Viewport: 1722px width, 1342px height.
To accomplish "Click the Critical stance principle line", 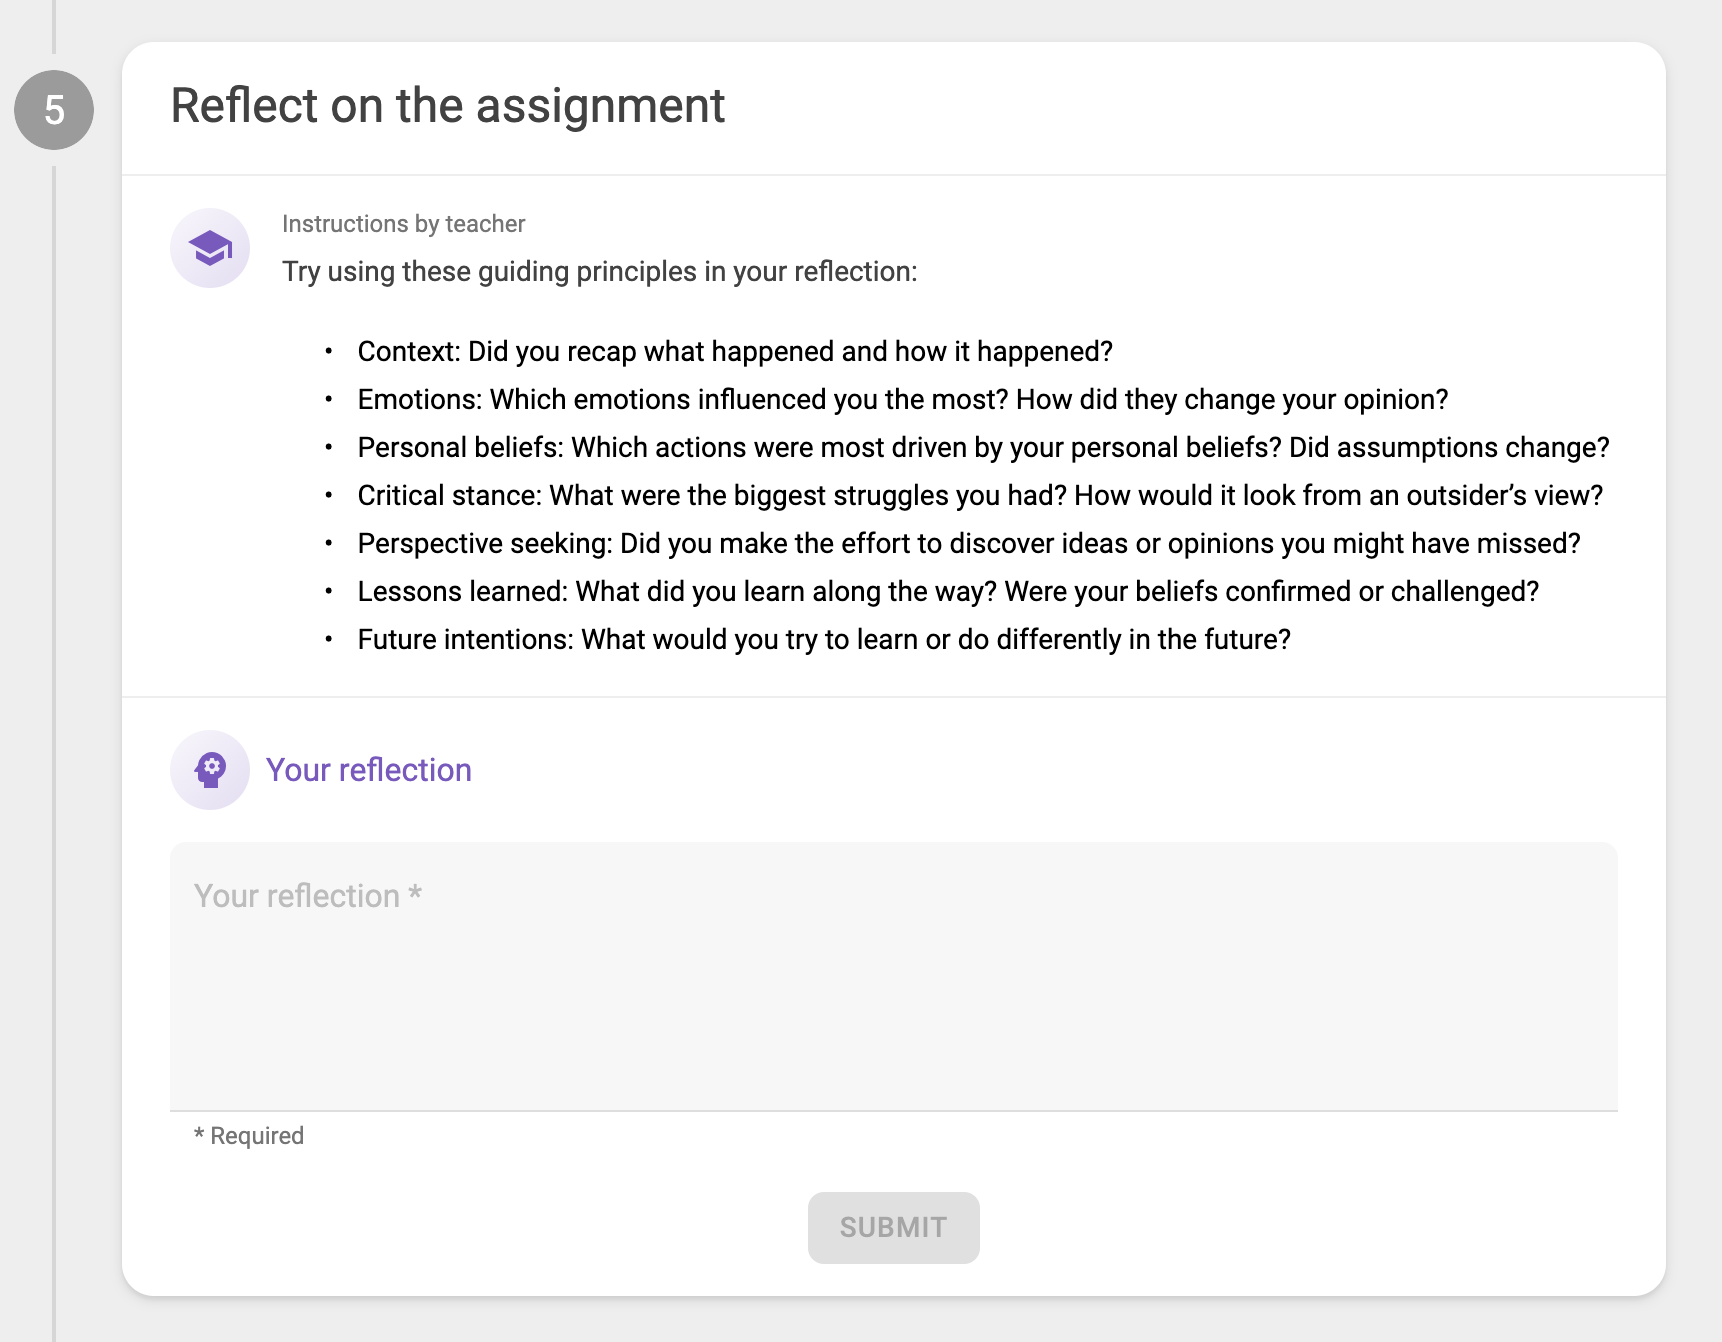I will (x=980, y=496).
